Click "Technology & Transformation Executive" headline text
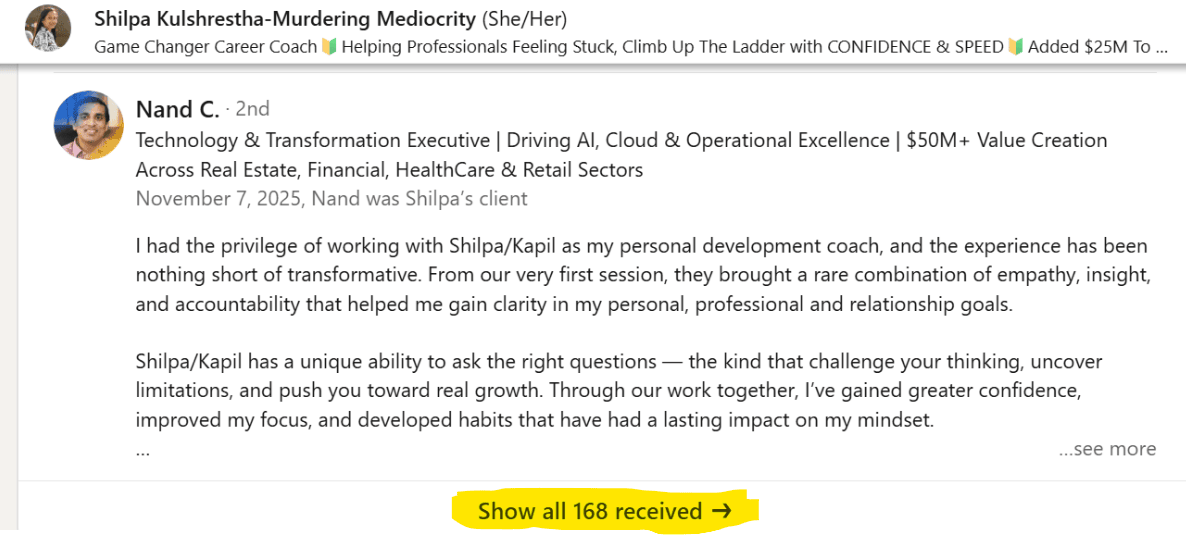 [x=315, y=140]
